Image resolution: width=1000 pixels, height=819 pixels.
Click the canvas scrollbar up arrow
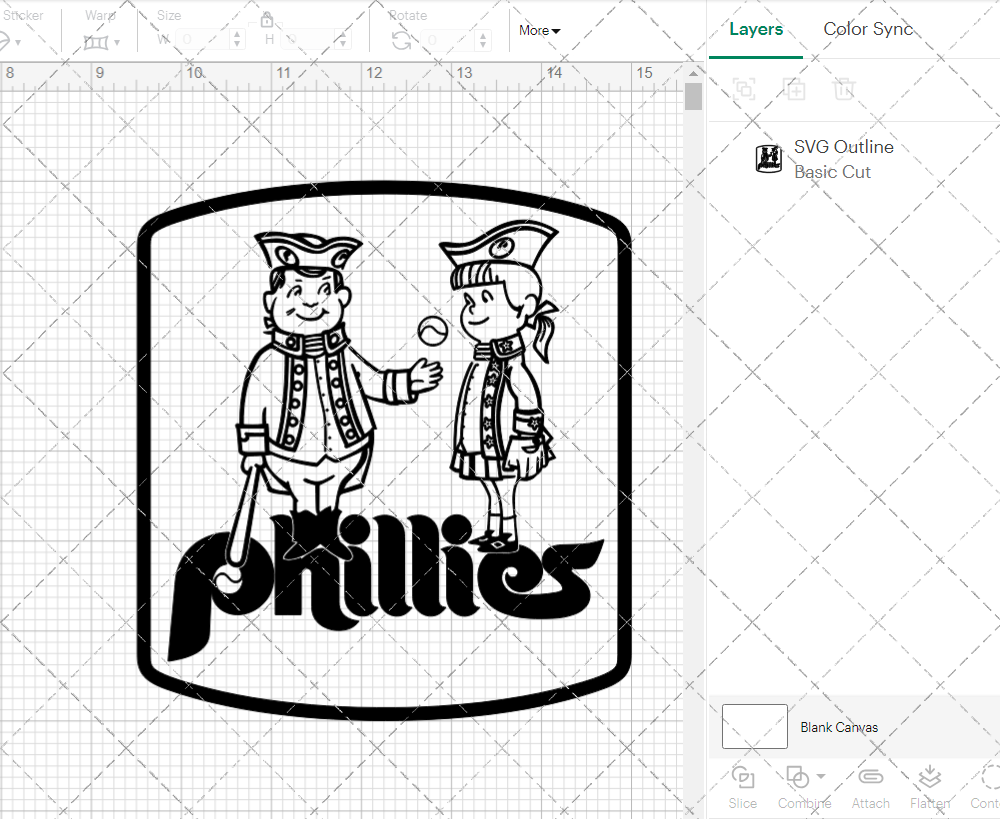coord(693,73)
